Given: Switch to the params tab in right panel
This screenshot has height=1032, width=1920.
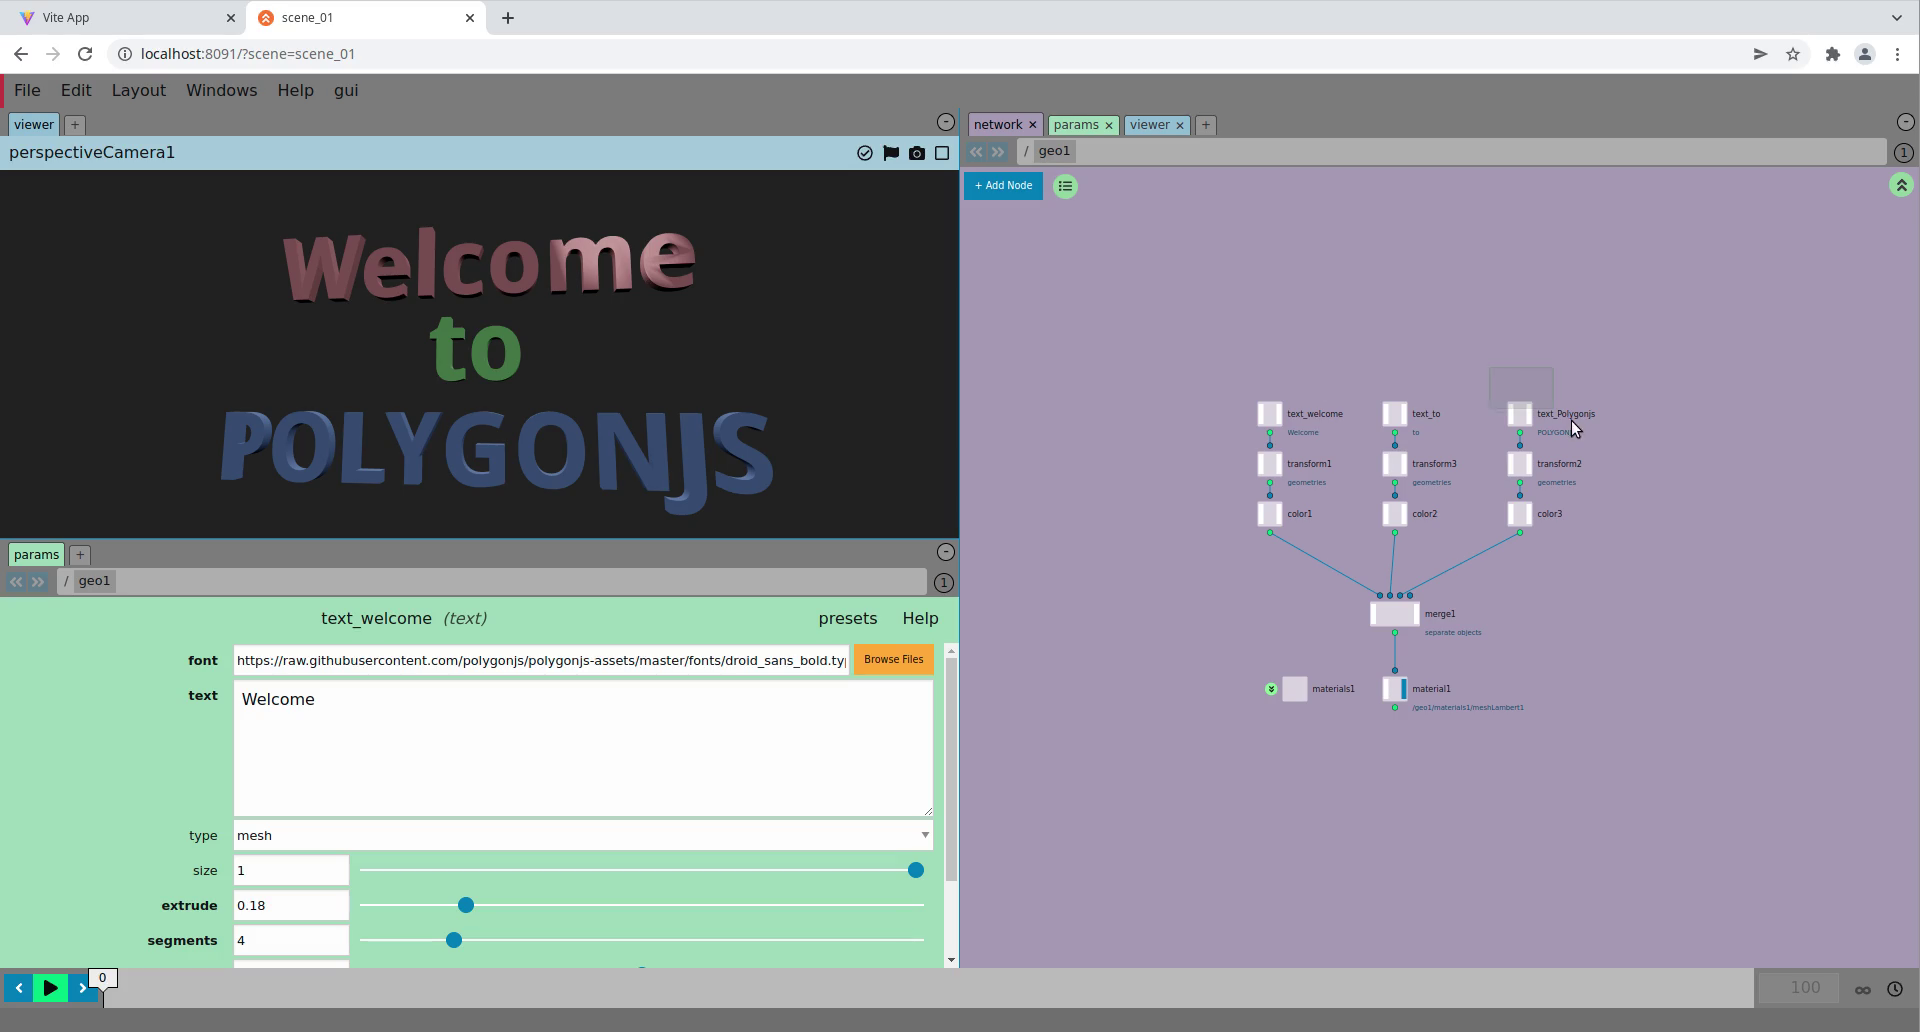Looking at the screenshot, I should tap(1076, 125).
